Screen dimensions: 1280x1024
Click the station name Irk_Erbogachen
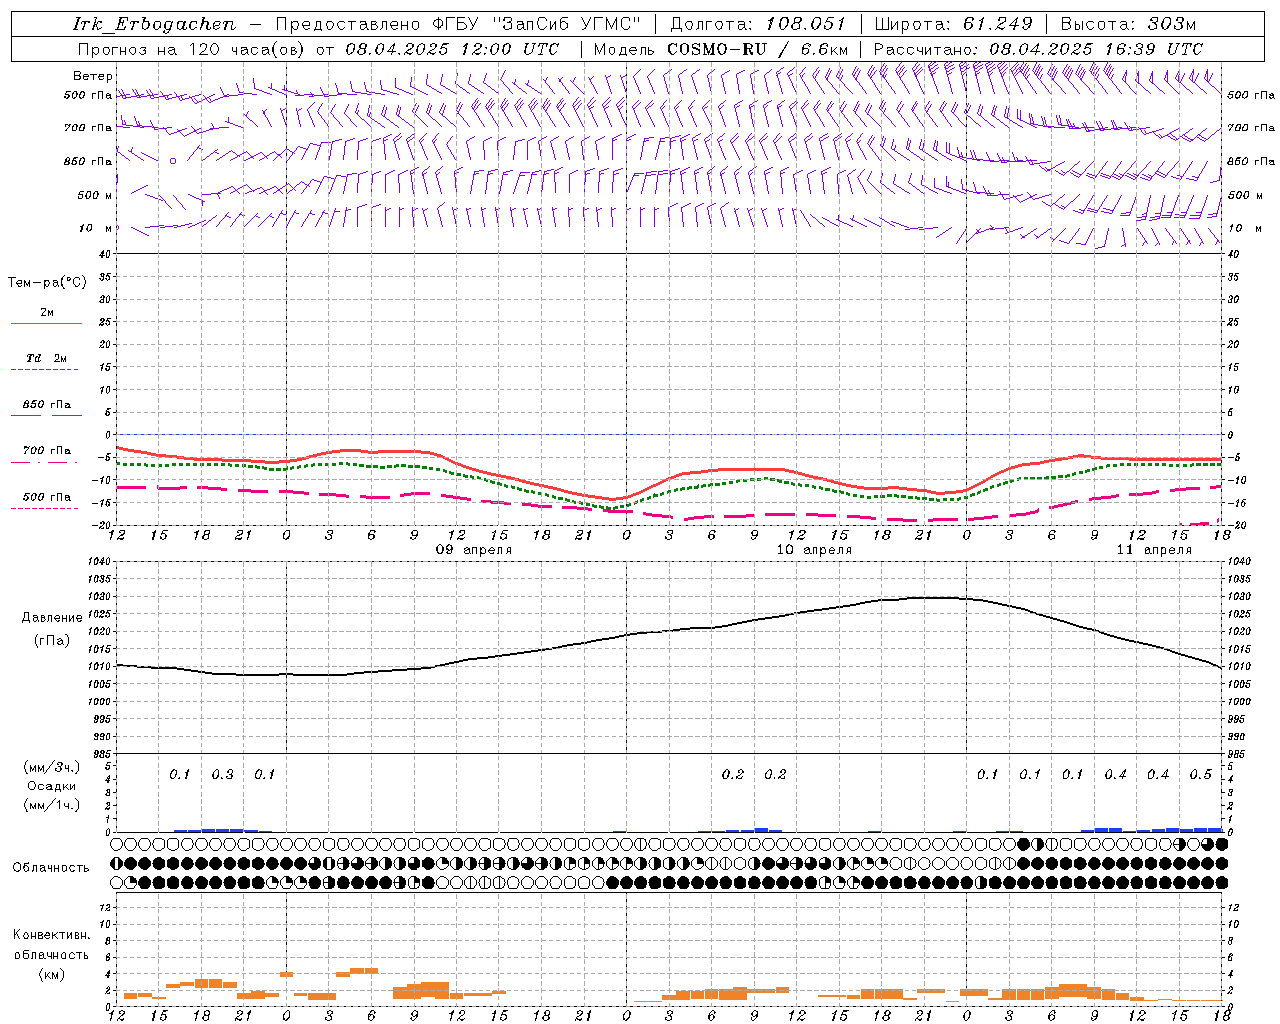(x=154, y=24)
